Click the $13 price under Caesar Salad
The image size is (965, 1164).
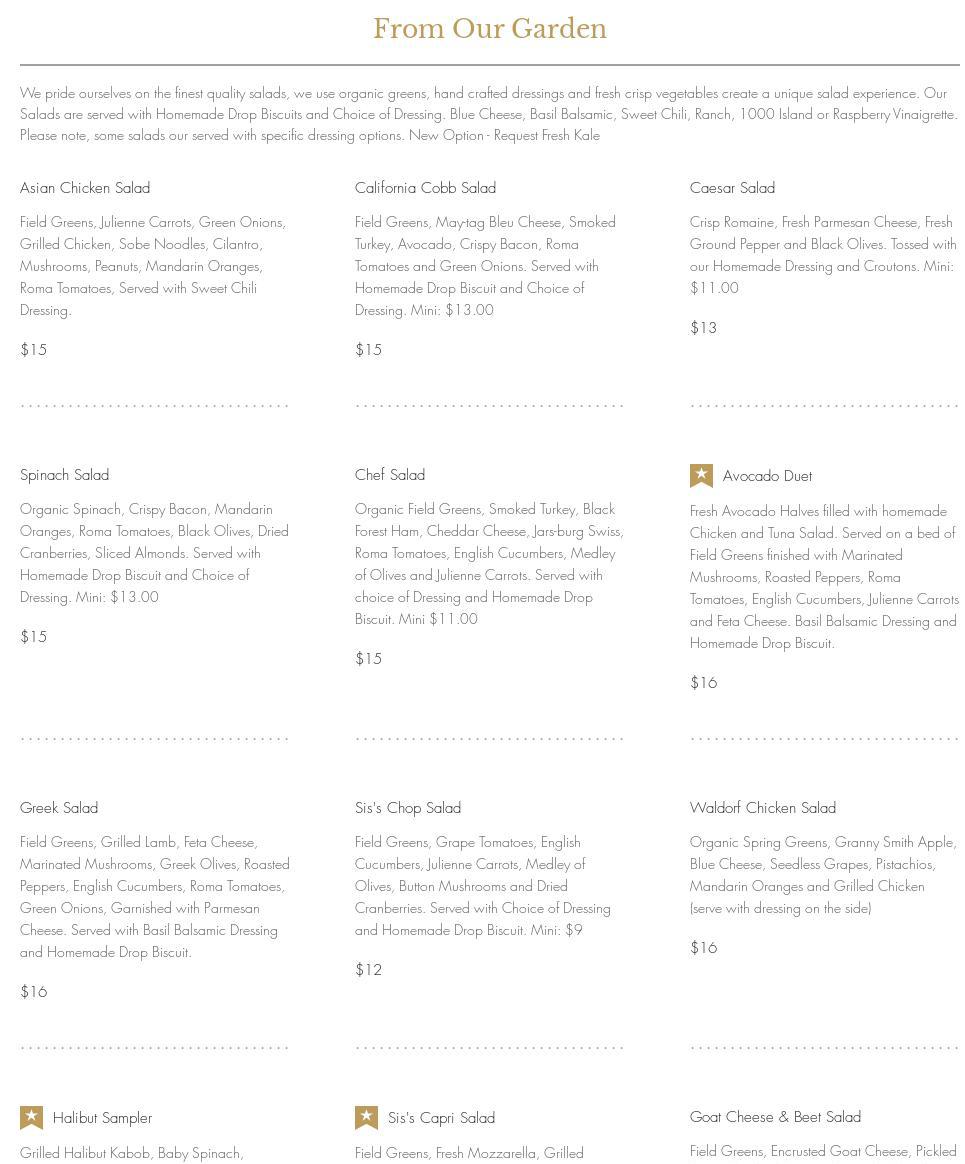[x=703, y=327]
